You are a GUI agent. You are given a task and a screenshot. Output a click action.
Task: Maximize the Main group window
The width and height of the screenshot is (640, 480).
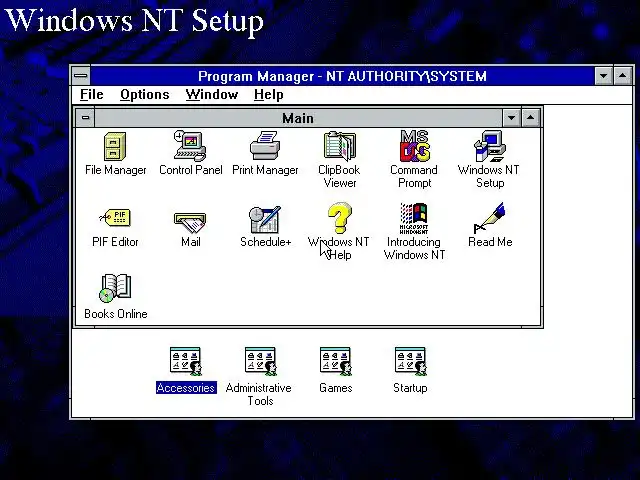tap(531, 118)
